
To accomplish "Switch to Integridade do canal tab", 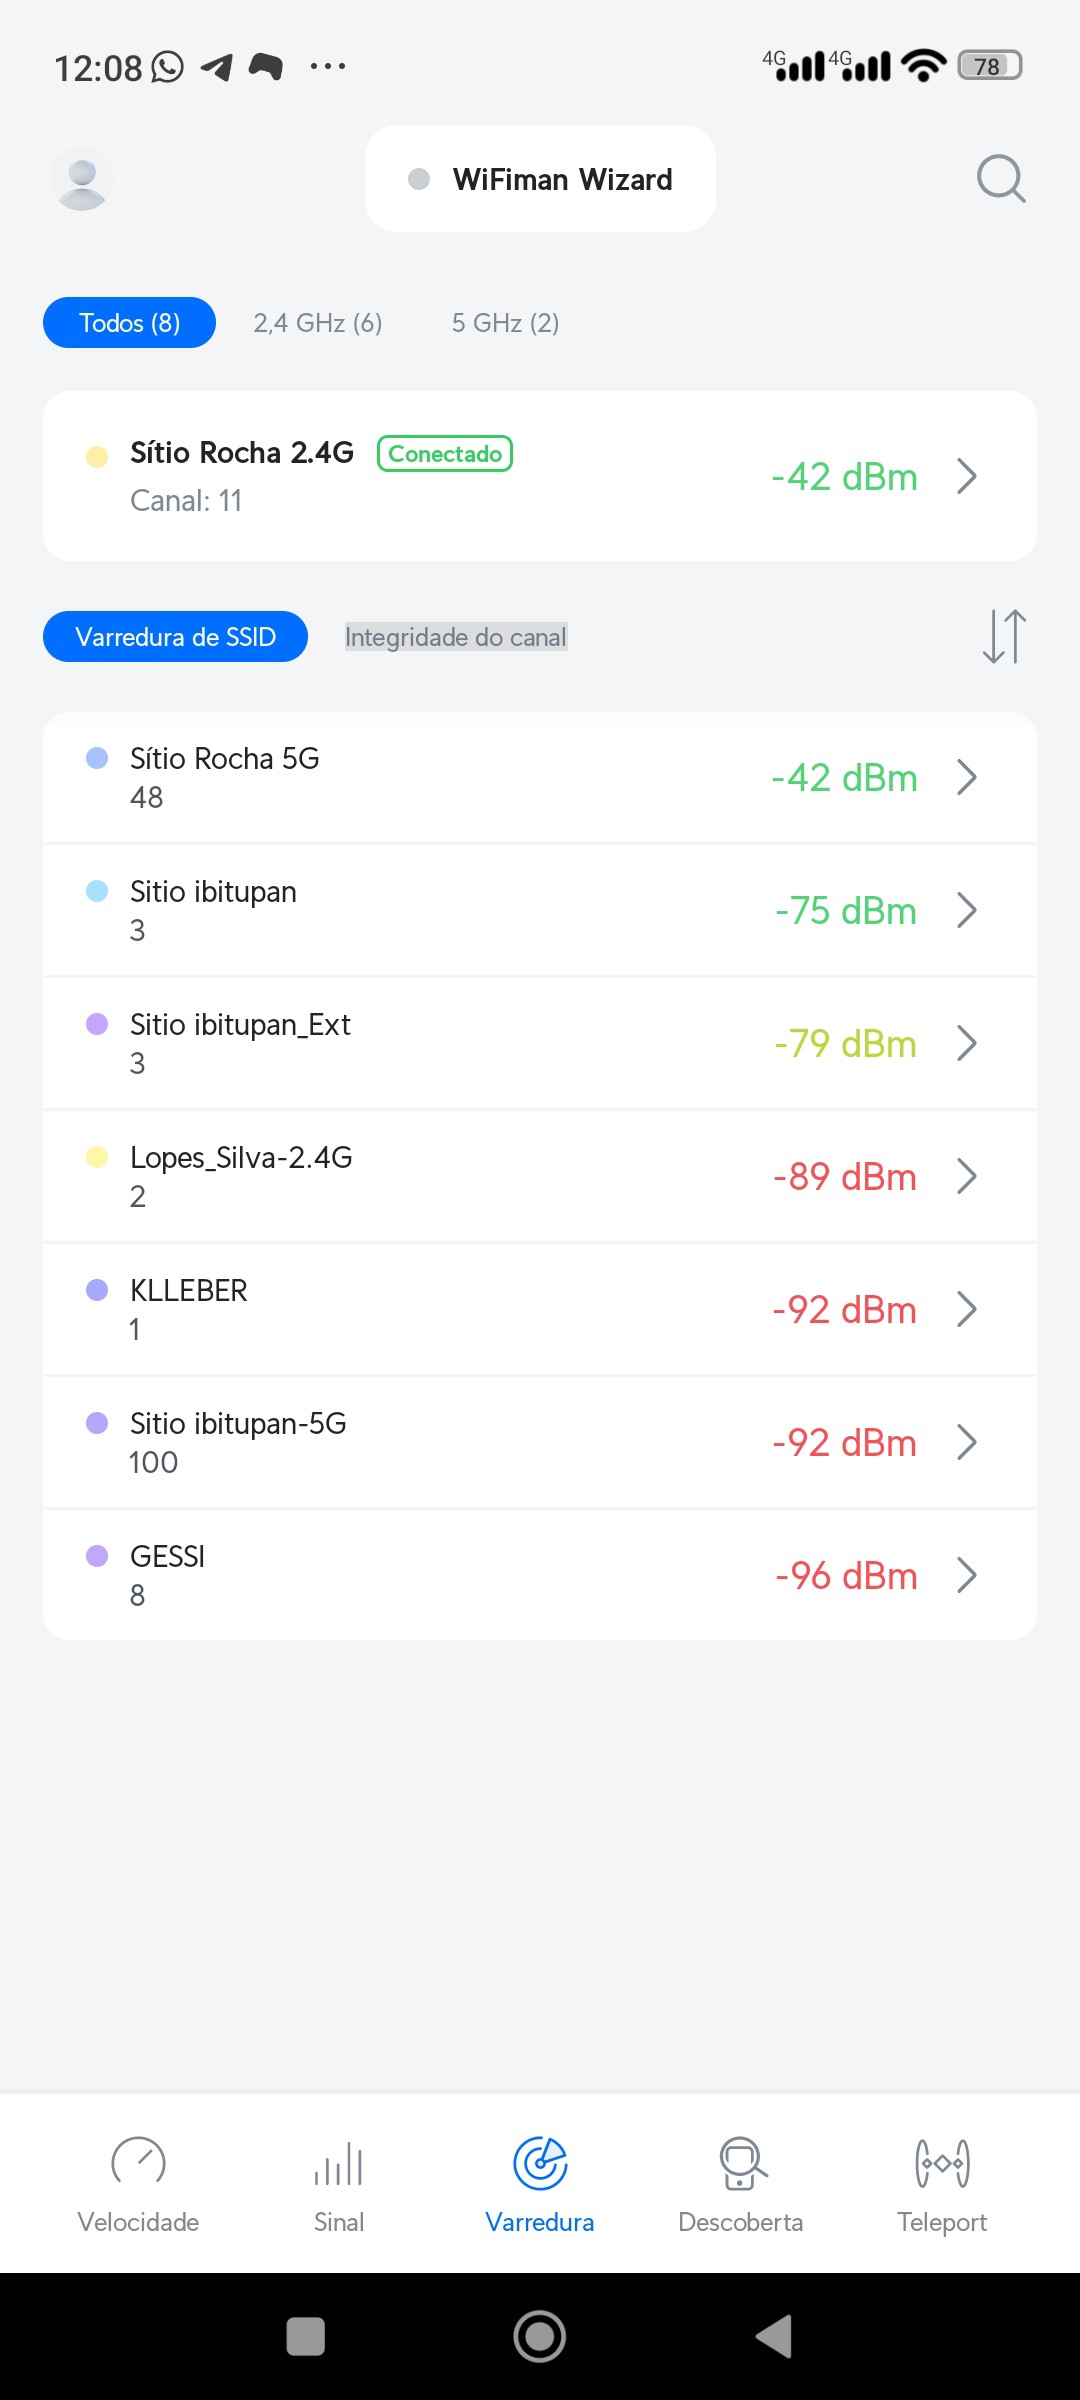I will (456, 637).
